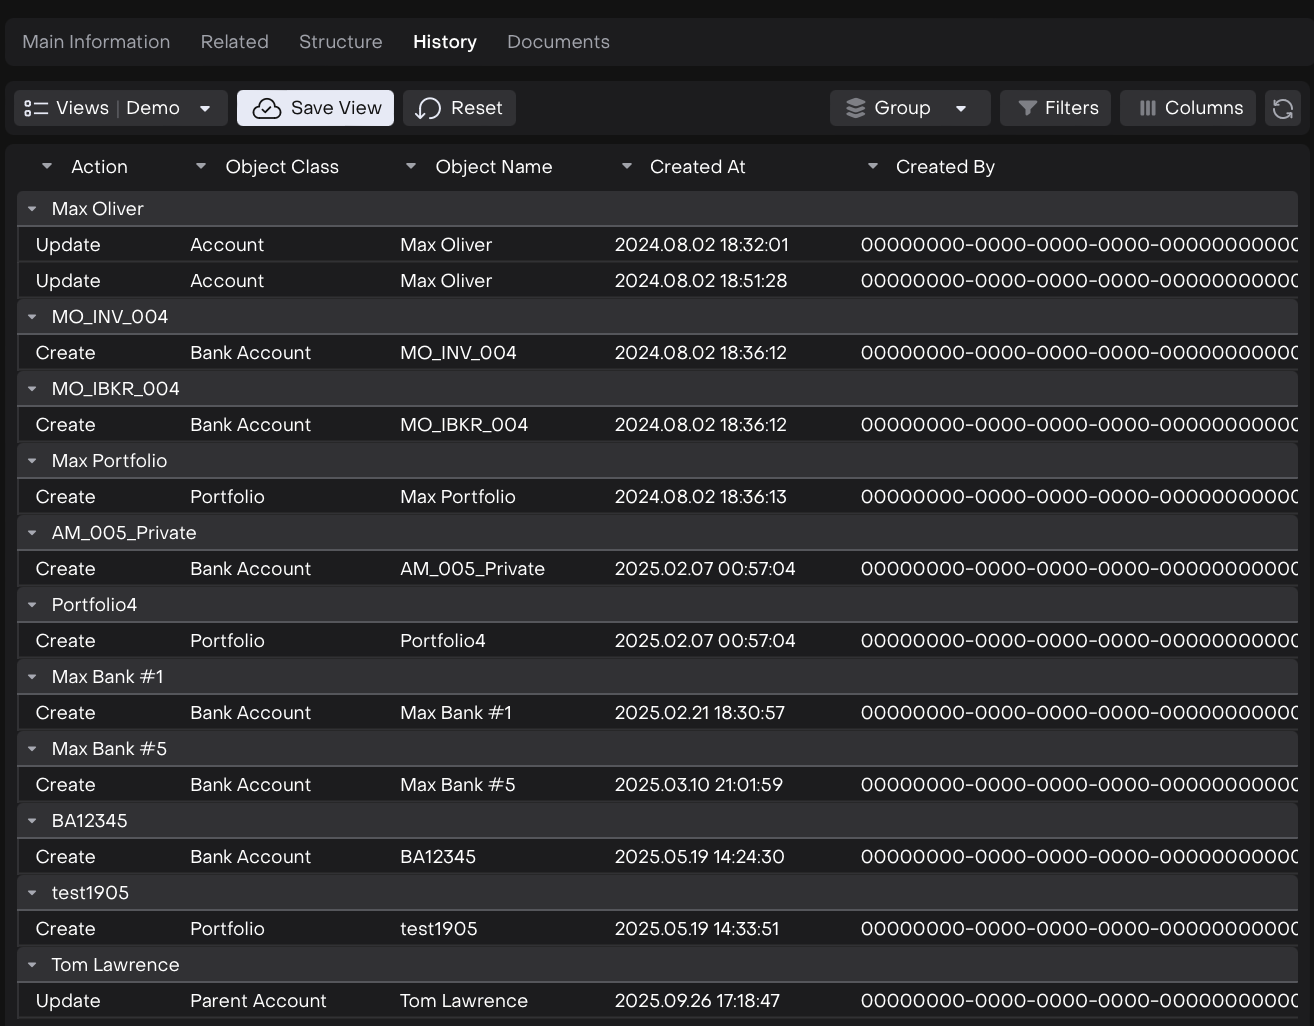Open the Action column menu arrow
1314x1026 pixels.
47,167
